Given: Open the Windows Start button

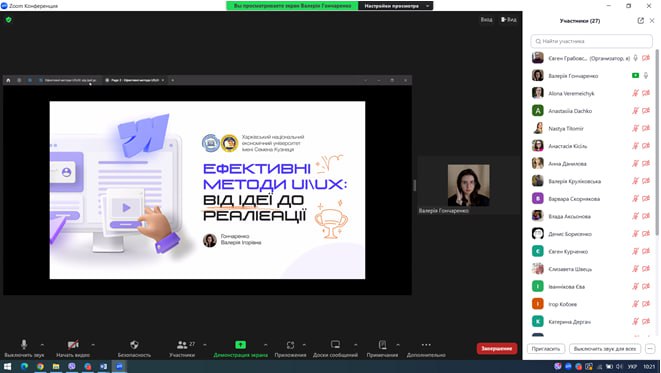Looking at the screenshot, I should point(7,366).
